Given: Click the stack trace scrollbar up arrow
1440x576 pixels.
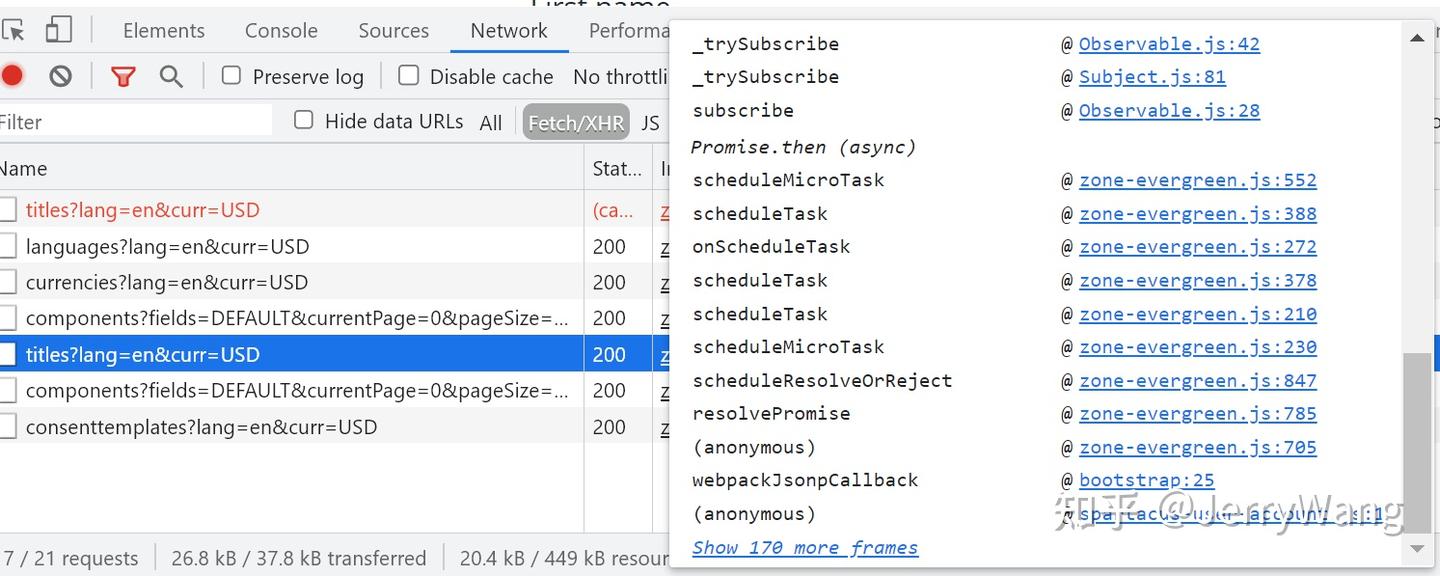Looking at the screenshot, I should [1417, 38].
